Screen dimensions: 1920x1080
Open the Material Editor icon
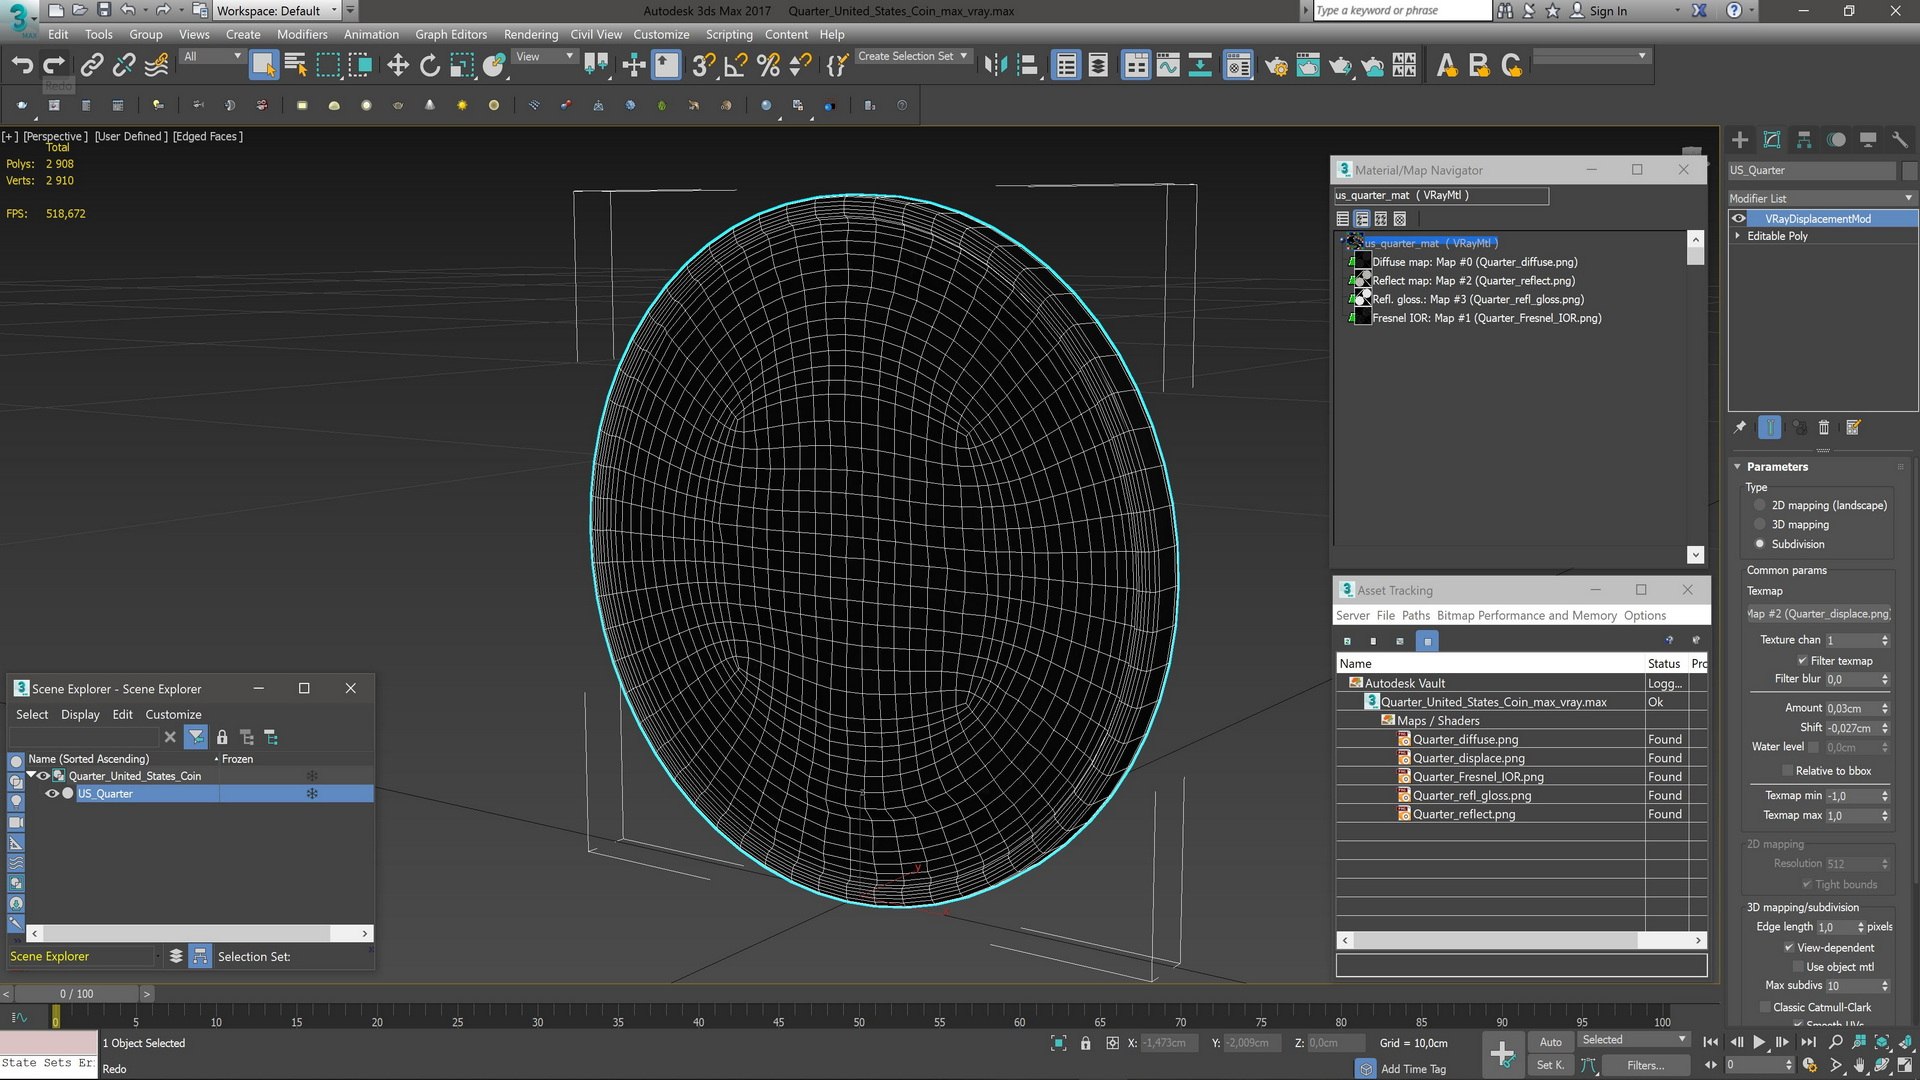tap(1238, 66)
